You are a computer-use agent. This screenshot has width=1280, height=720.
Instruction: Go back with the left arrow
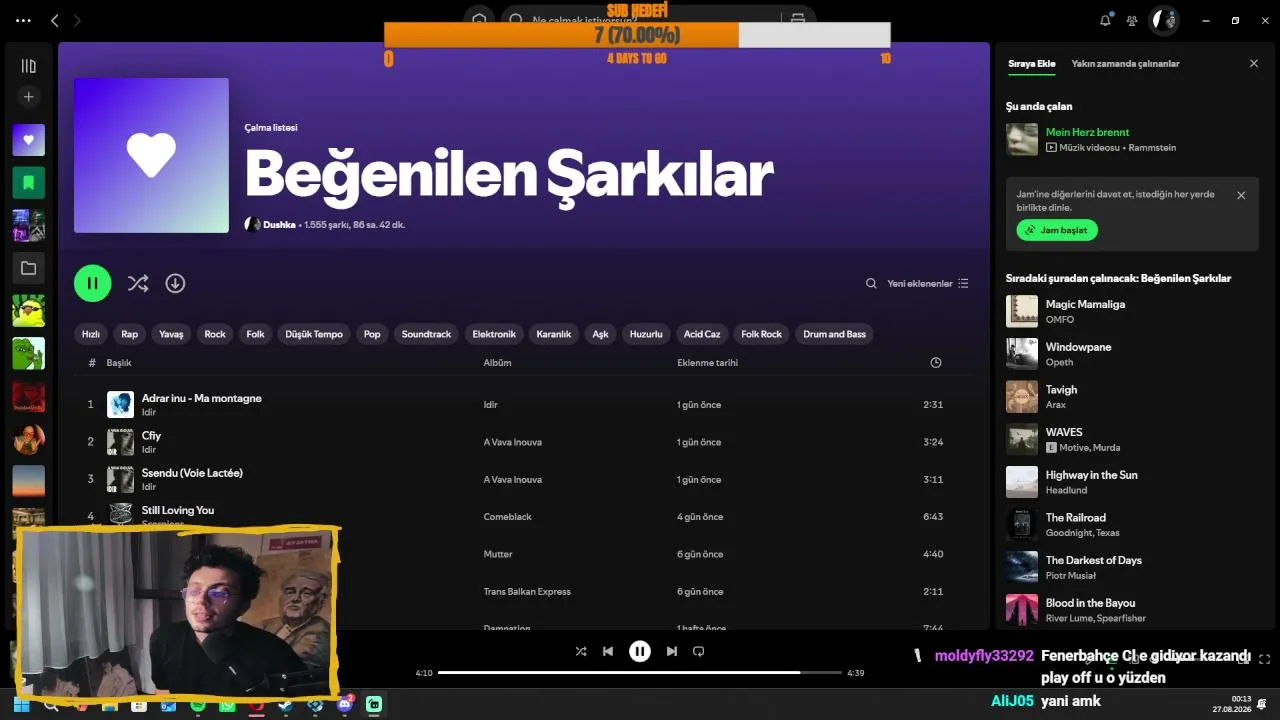(x=55, y=20)
